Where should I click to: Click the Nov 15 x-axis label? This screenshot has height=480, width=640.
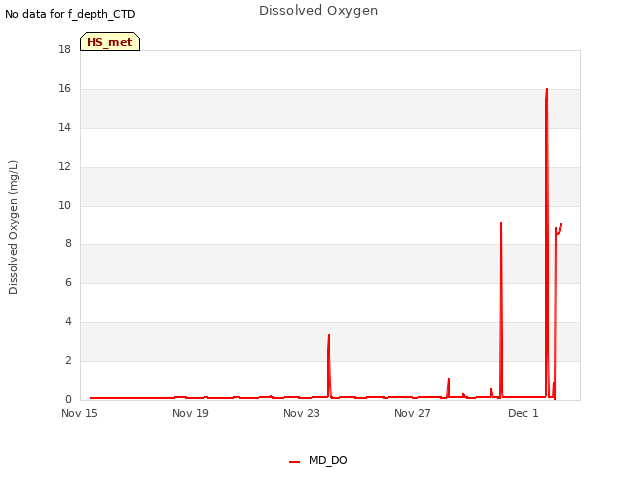[x=79, y=413]
